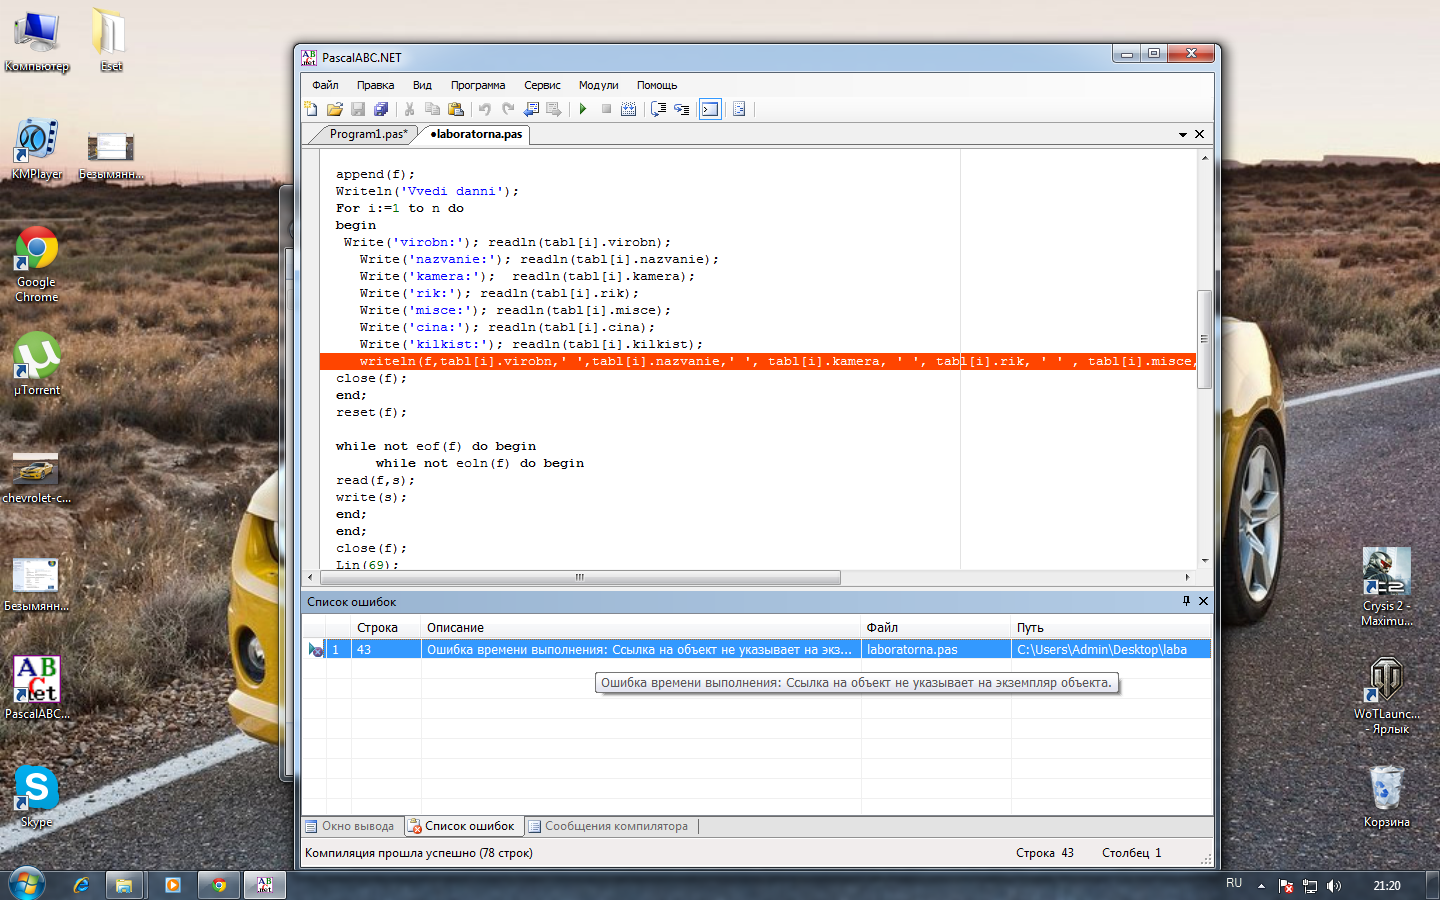The width and height of the screenshot is (1440, 900).
Task: Toggle pin on error list panel
Action: [1186, 601]
